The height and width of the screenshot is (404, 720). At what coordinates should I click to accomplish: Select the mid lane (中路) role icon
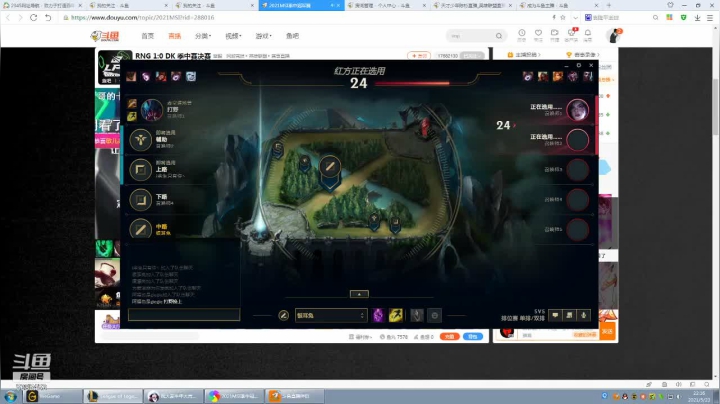coord(141,229)
